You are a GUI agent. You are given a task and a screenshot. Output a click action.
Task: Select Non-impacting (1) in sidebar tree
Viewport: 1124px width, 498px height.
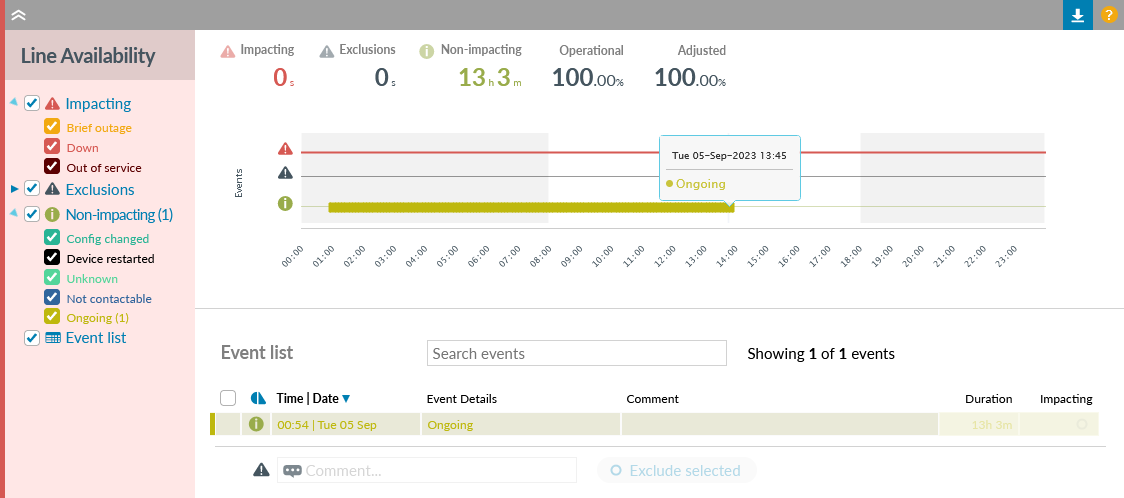(118, 214)
